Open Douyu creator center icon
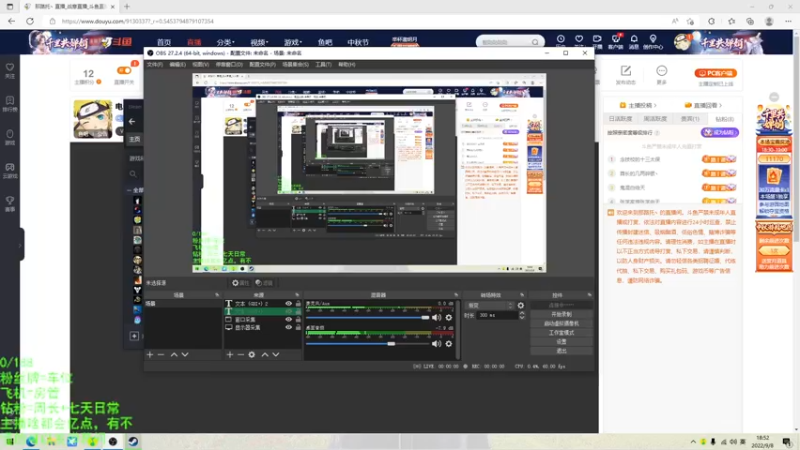Screen dimensions: 800x450 coord(653,41)
